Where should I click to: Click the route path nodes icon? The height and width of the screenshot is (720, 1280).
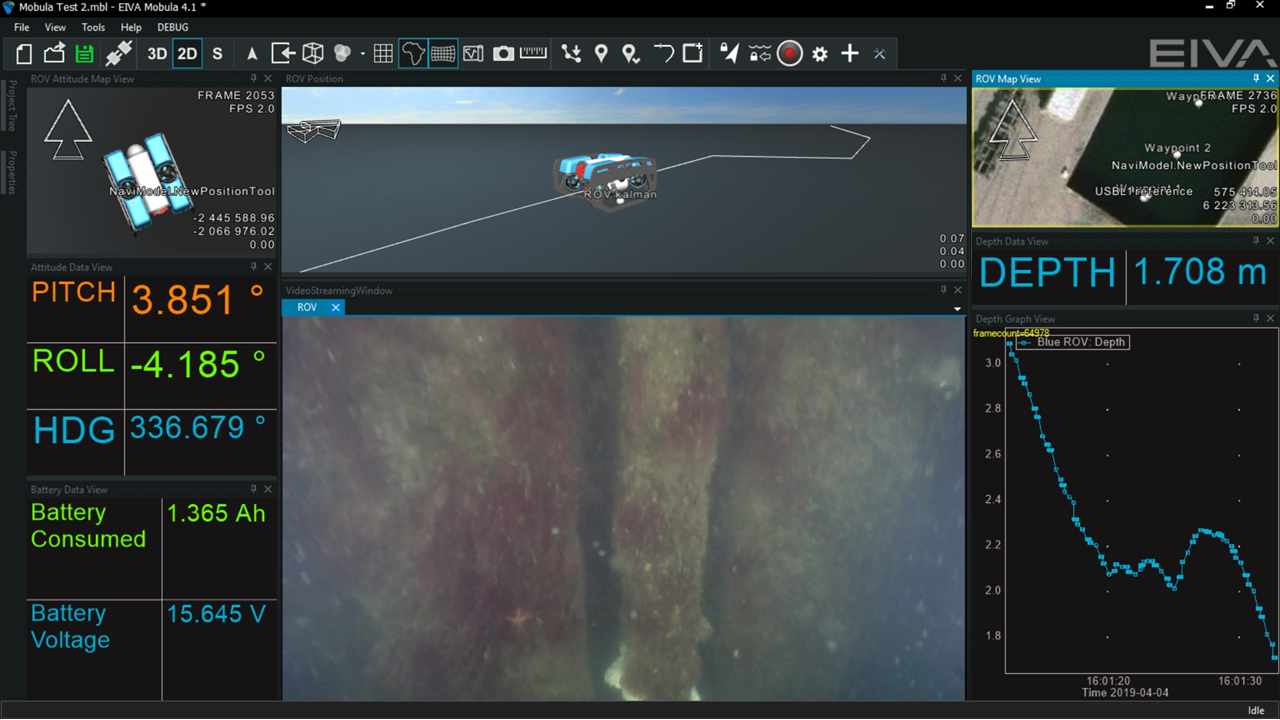tap(571, 54)
